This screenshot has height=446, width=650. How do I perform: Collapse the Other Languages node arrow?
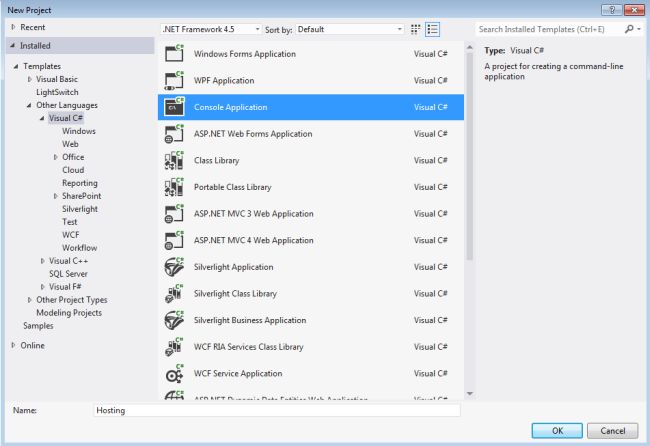tap(29, 105)
